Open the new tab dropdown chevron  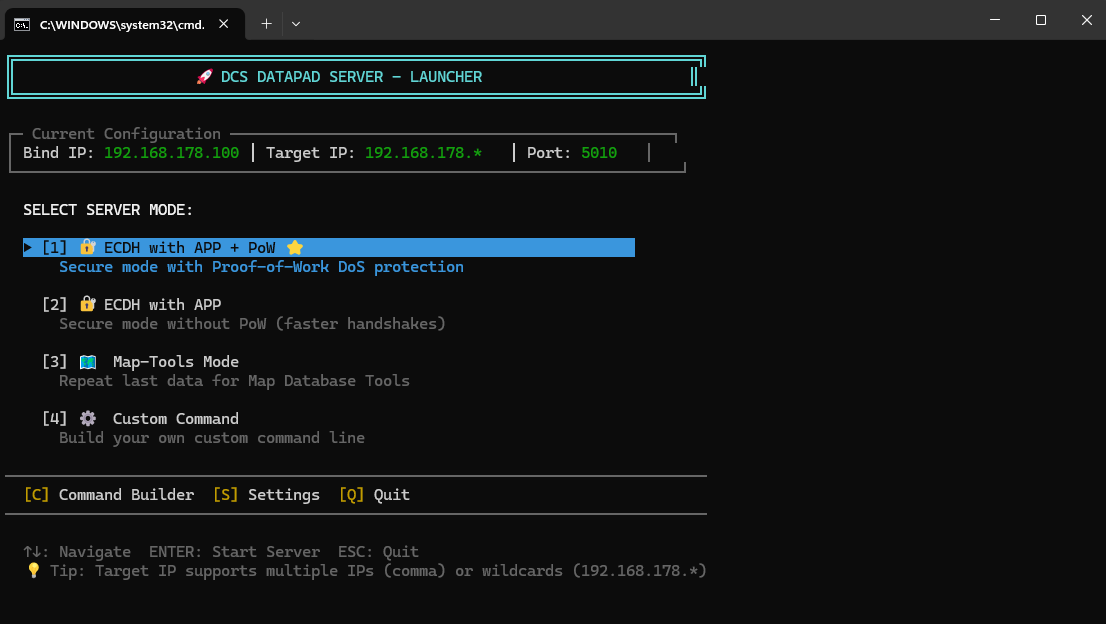point(296,22)
